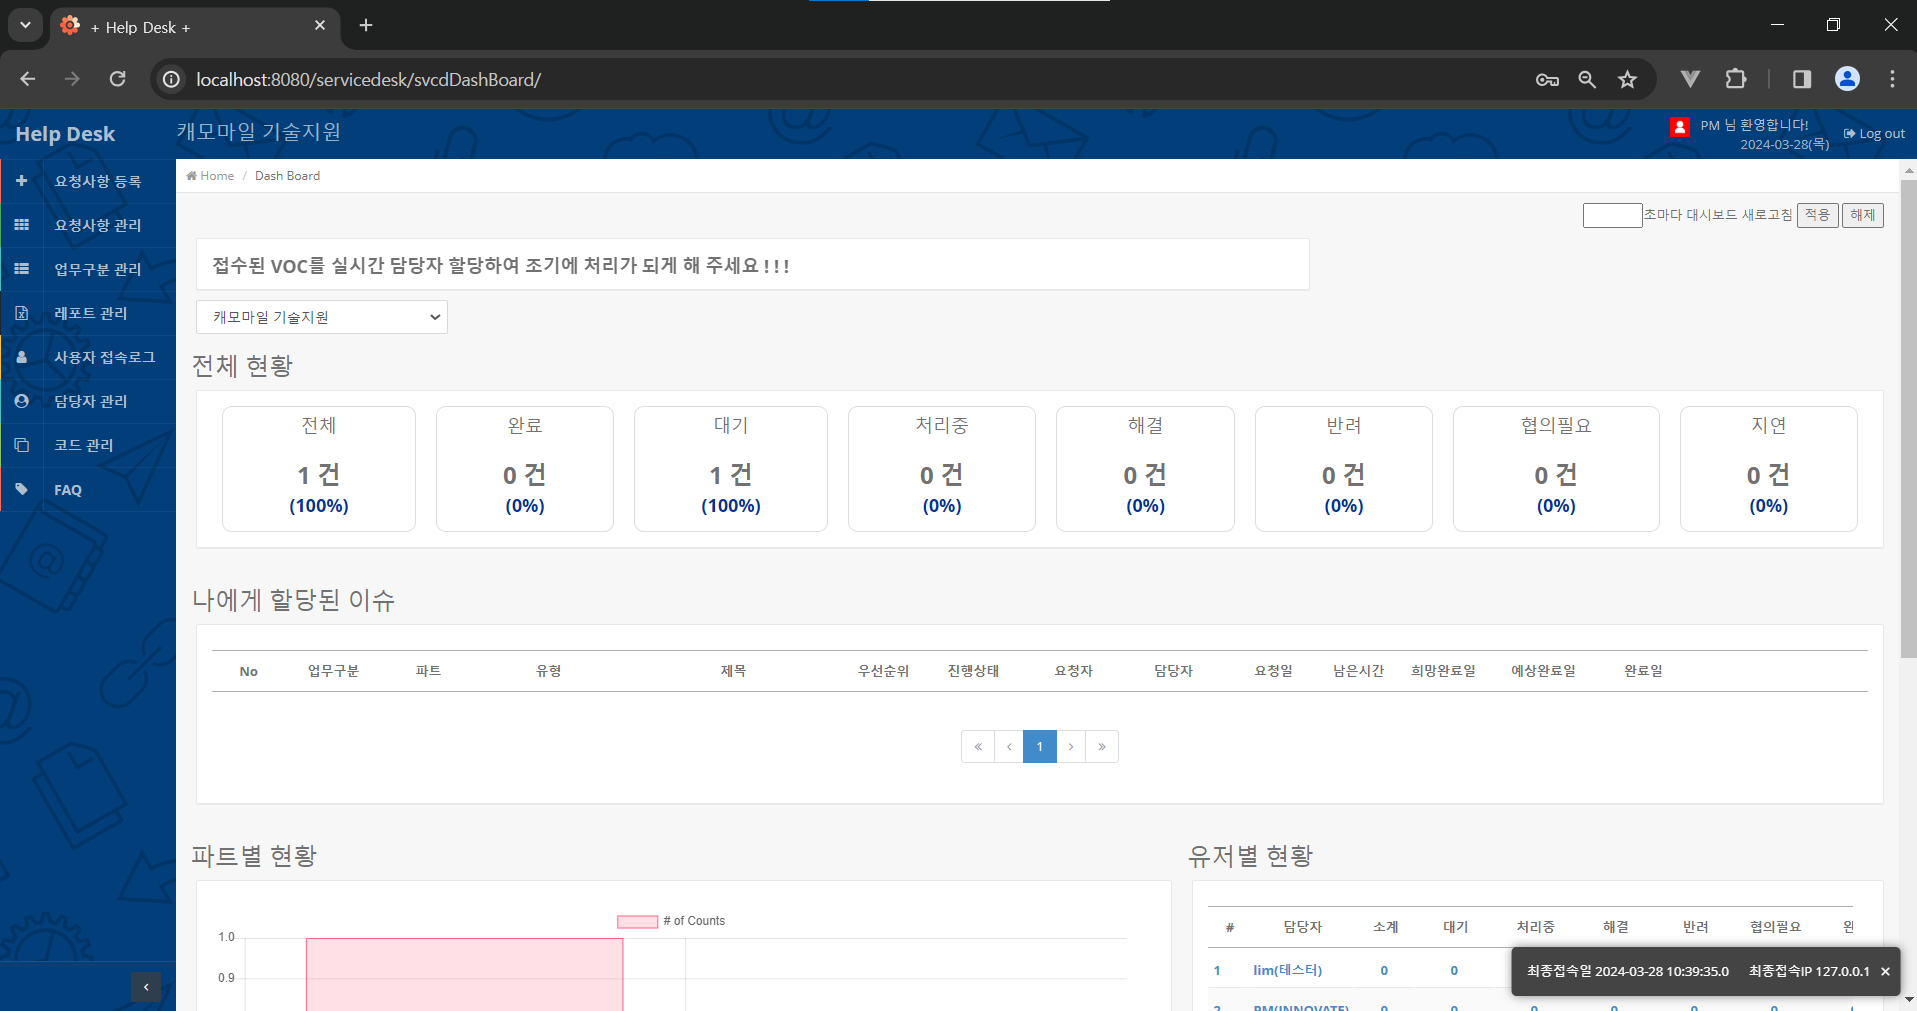Open the Chrome three-dot menu

point(1891,79)
